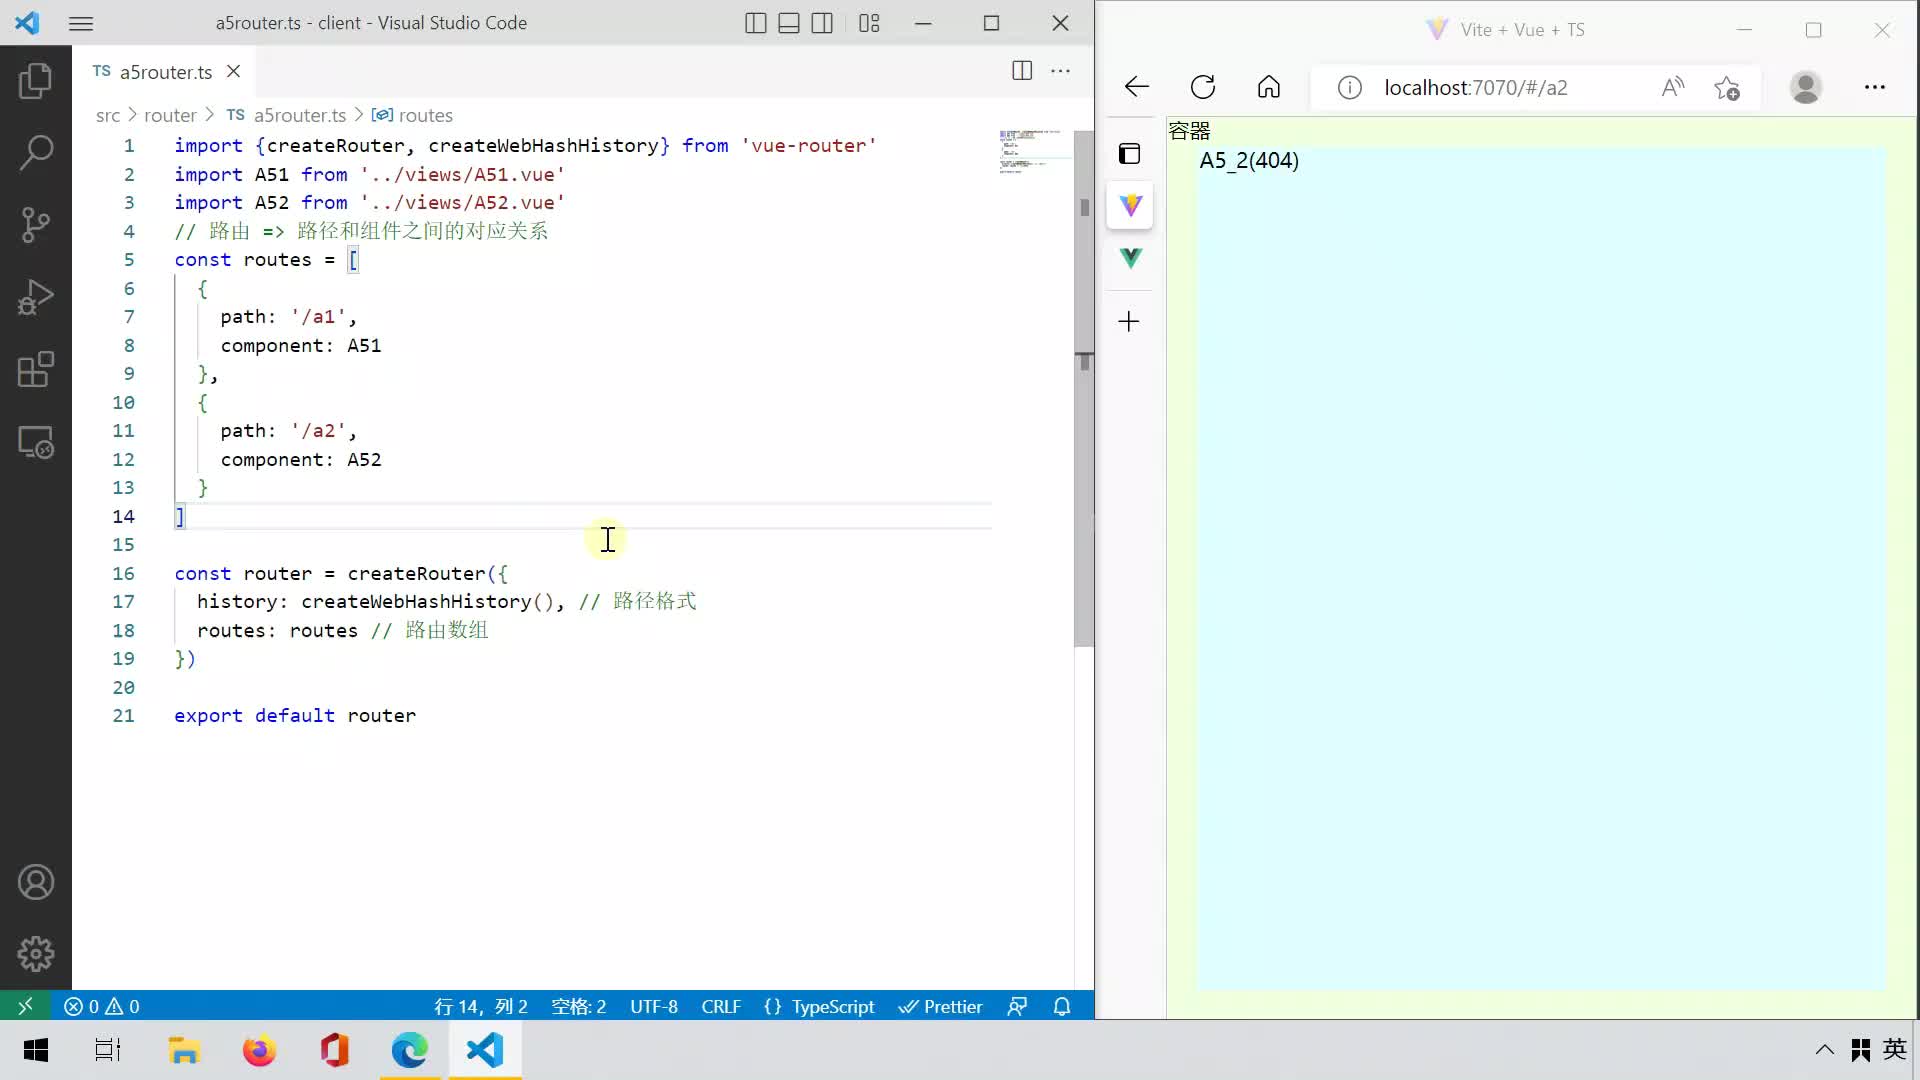Click the CRLF line ending selector
The width and height of the screenshot is (1920, 1080).
click(x=721, y=1006)
